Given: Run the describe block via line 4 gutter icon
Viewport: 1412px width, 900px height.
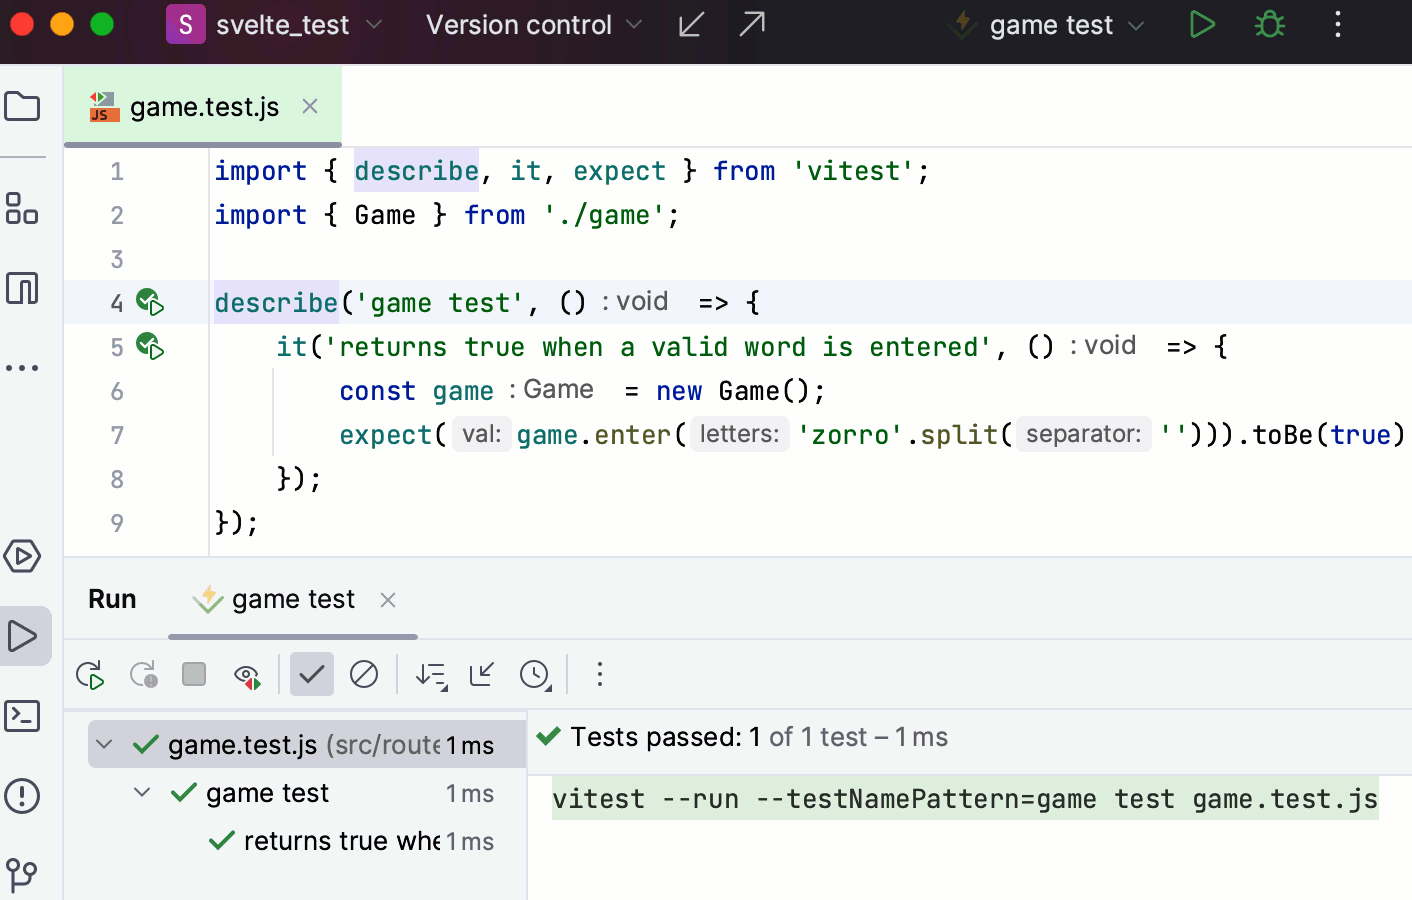Looking at the screenshot, I should [150, 302].
